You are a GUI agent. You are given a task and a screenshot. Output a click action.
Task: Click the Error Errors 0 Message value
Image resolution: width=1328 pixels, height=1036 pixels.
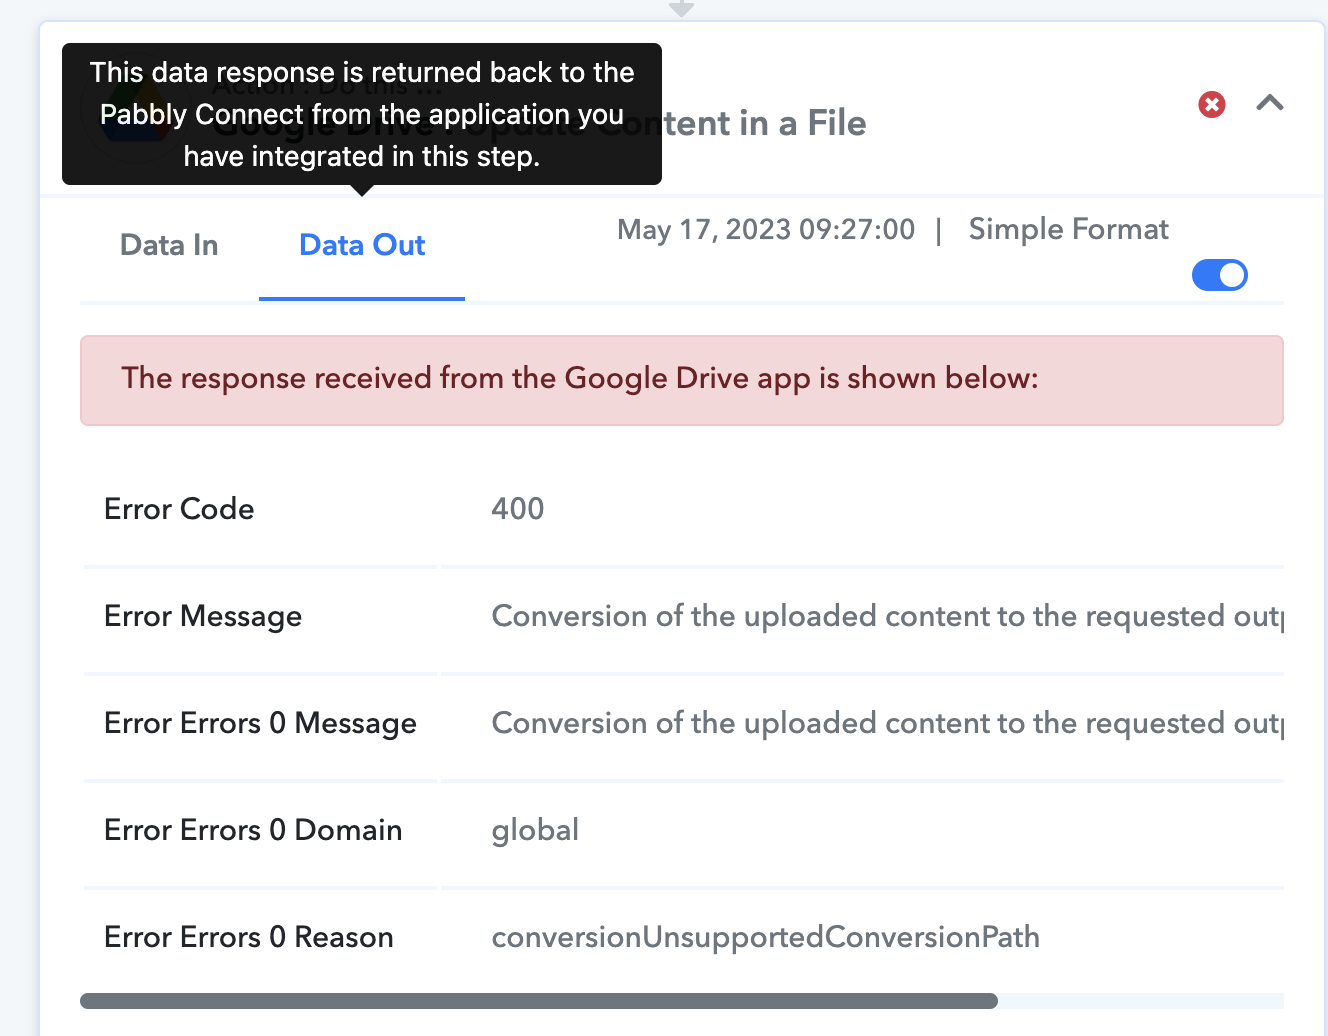pos(887,723)
